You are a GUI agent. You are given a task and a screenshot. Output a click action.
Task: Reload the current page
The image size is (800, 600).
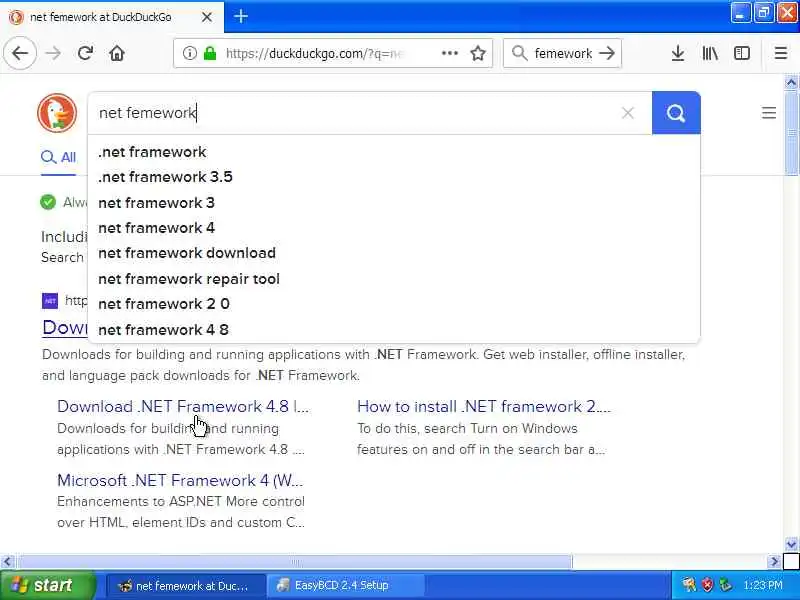coord(85,53)
